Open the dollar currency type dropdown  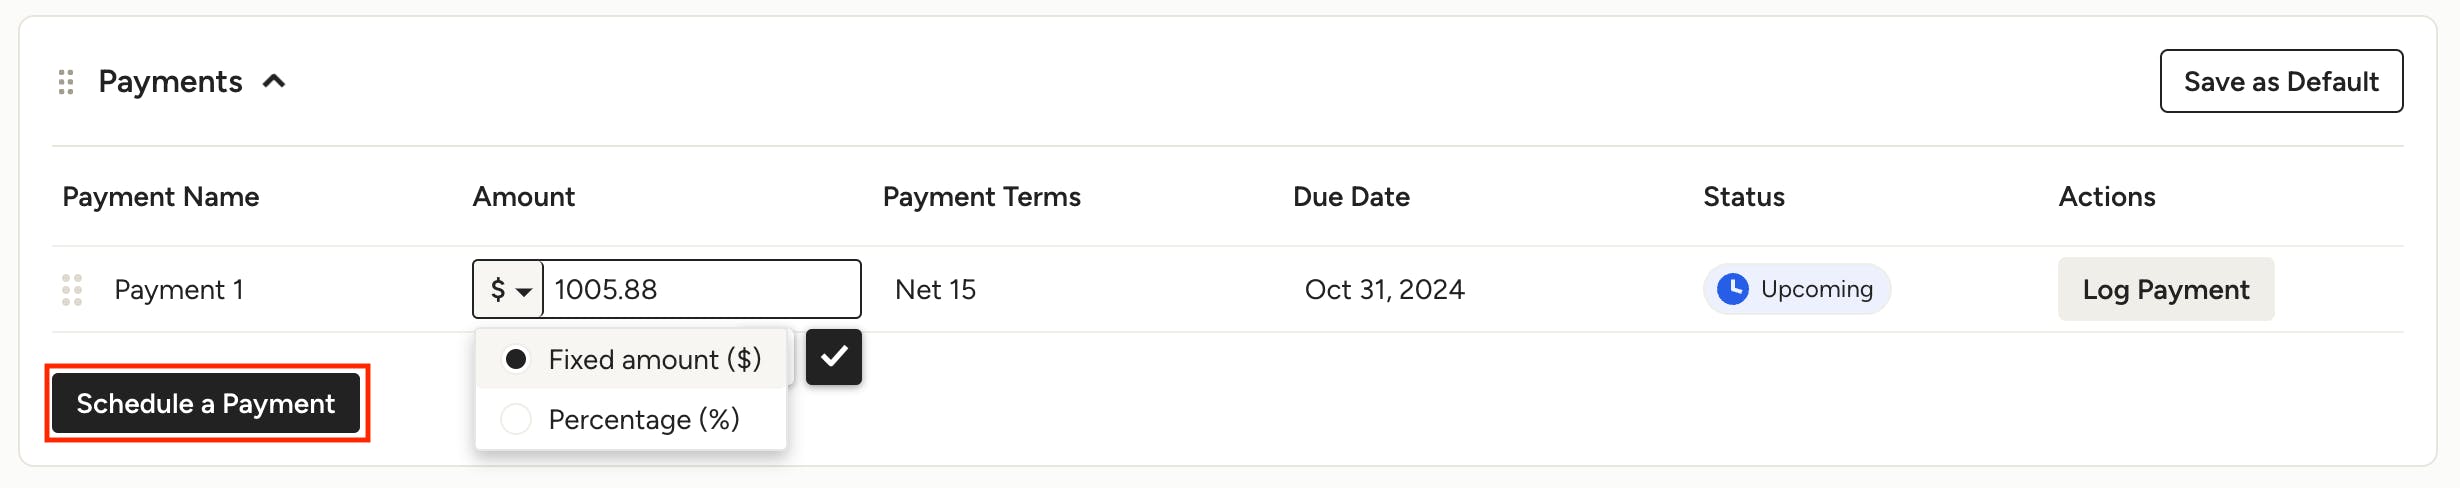point(508,290)
